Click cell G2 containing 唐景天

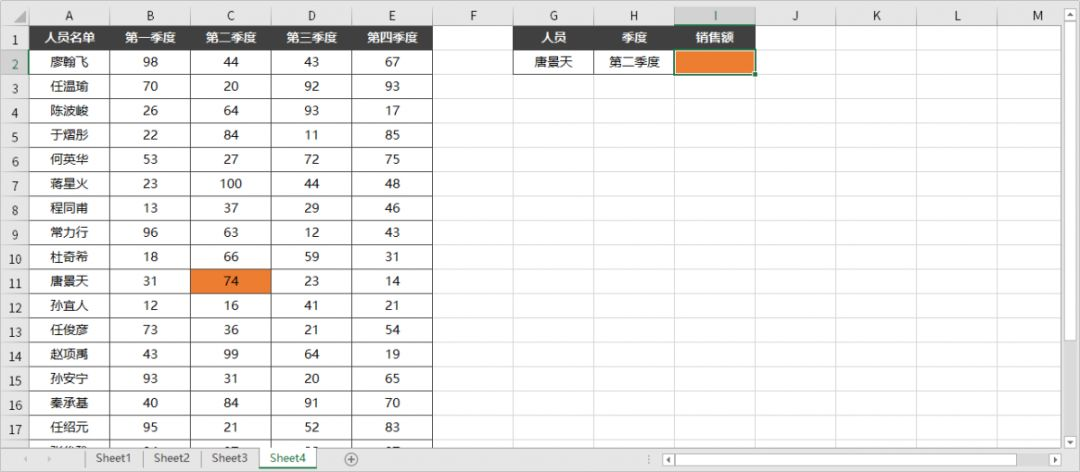coord(553,62)
